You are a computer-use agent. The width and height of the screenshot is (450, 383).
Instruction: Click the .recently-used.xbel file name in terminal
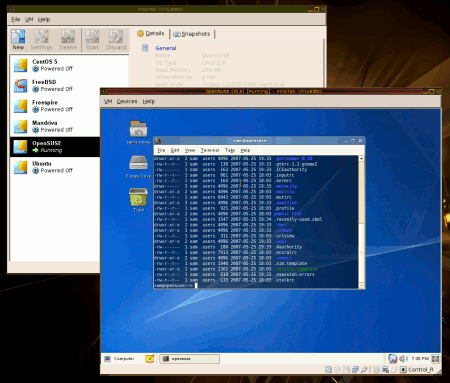click(x=298, y=219)
